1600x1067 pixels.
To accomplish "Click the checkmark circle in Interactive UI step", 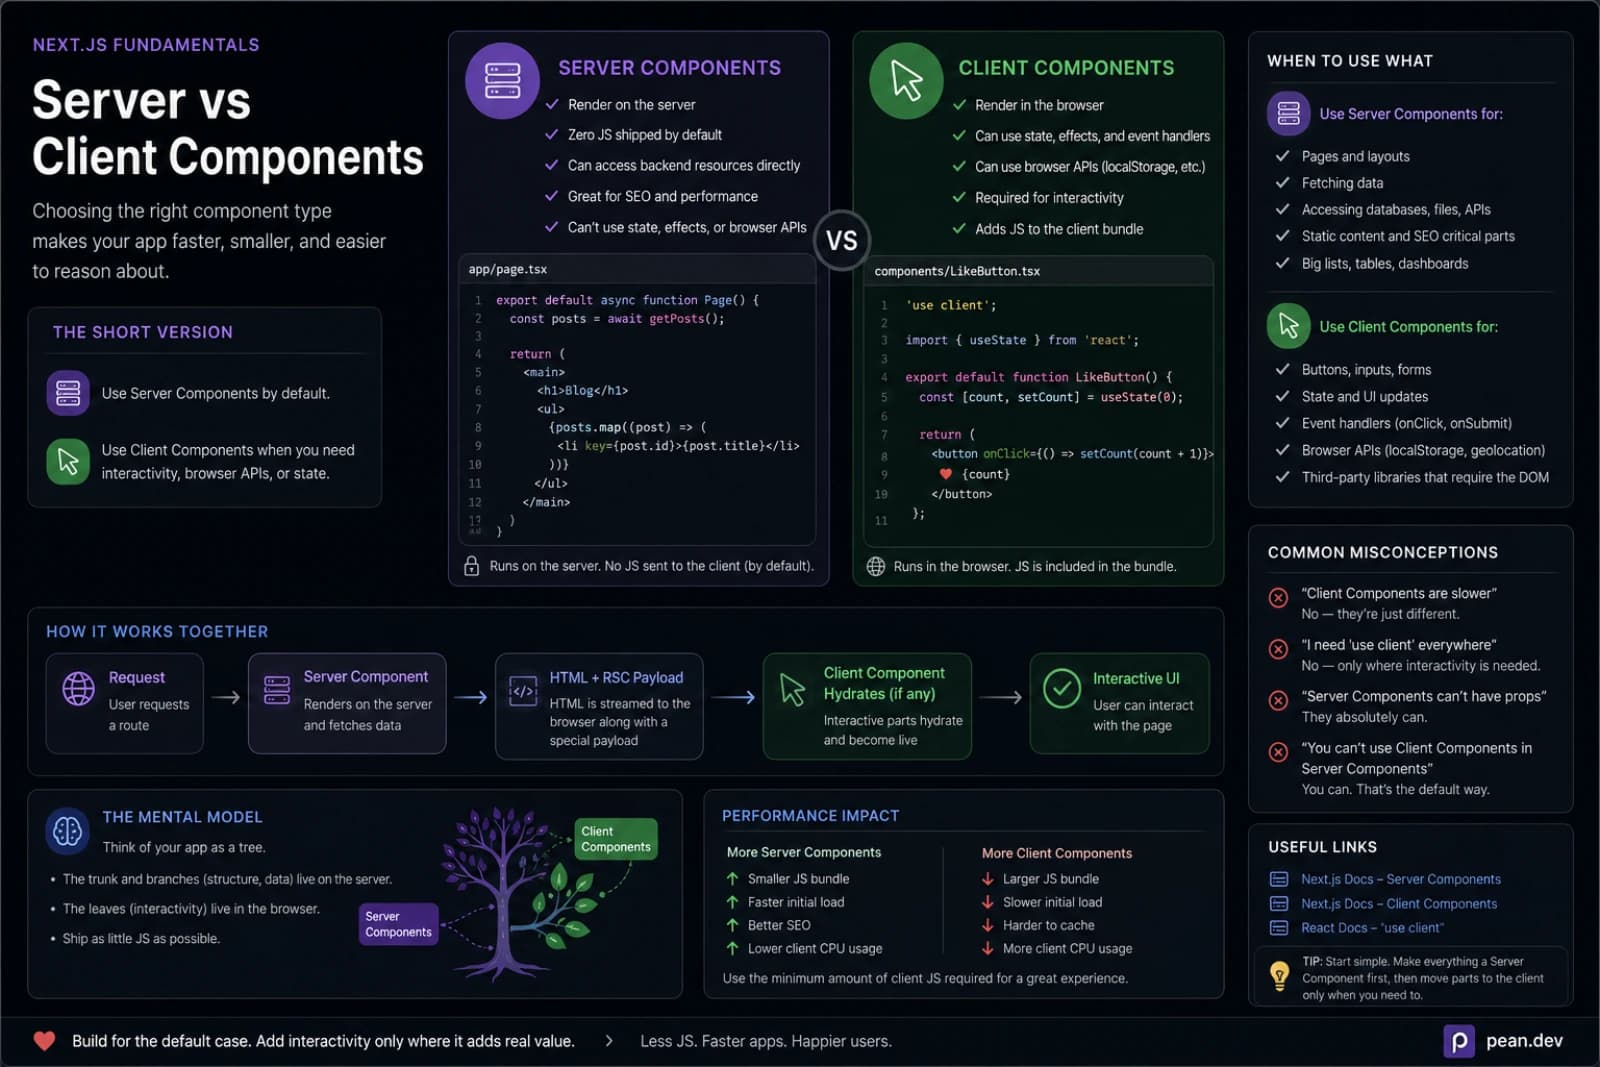I will coord(1062,688).
